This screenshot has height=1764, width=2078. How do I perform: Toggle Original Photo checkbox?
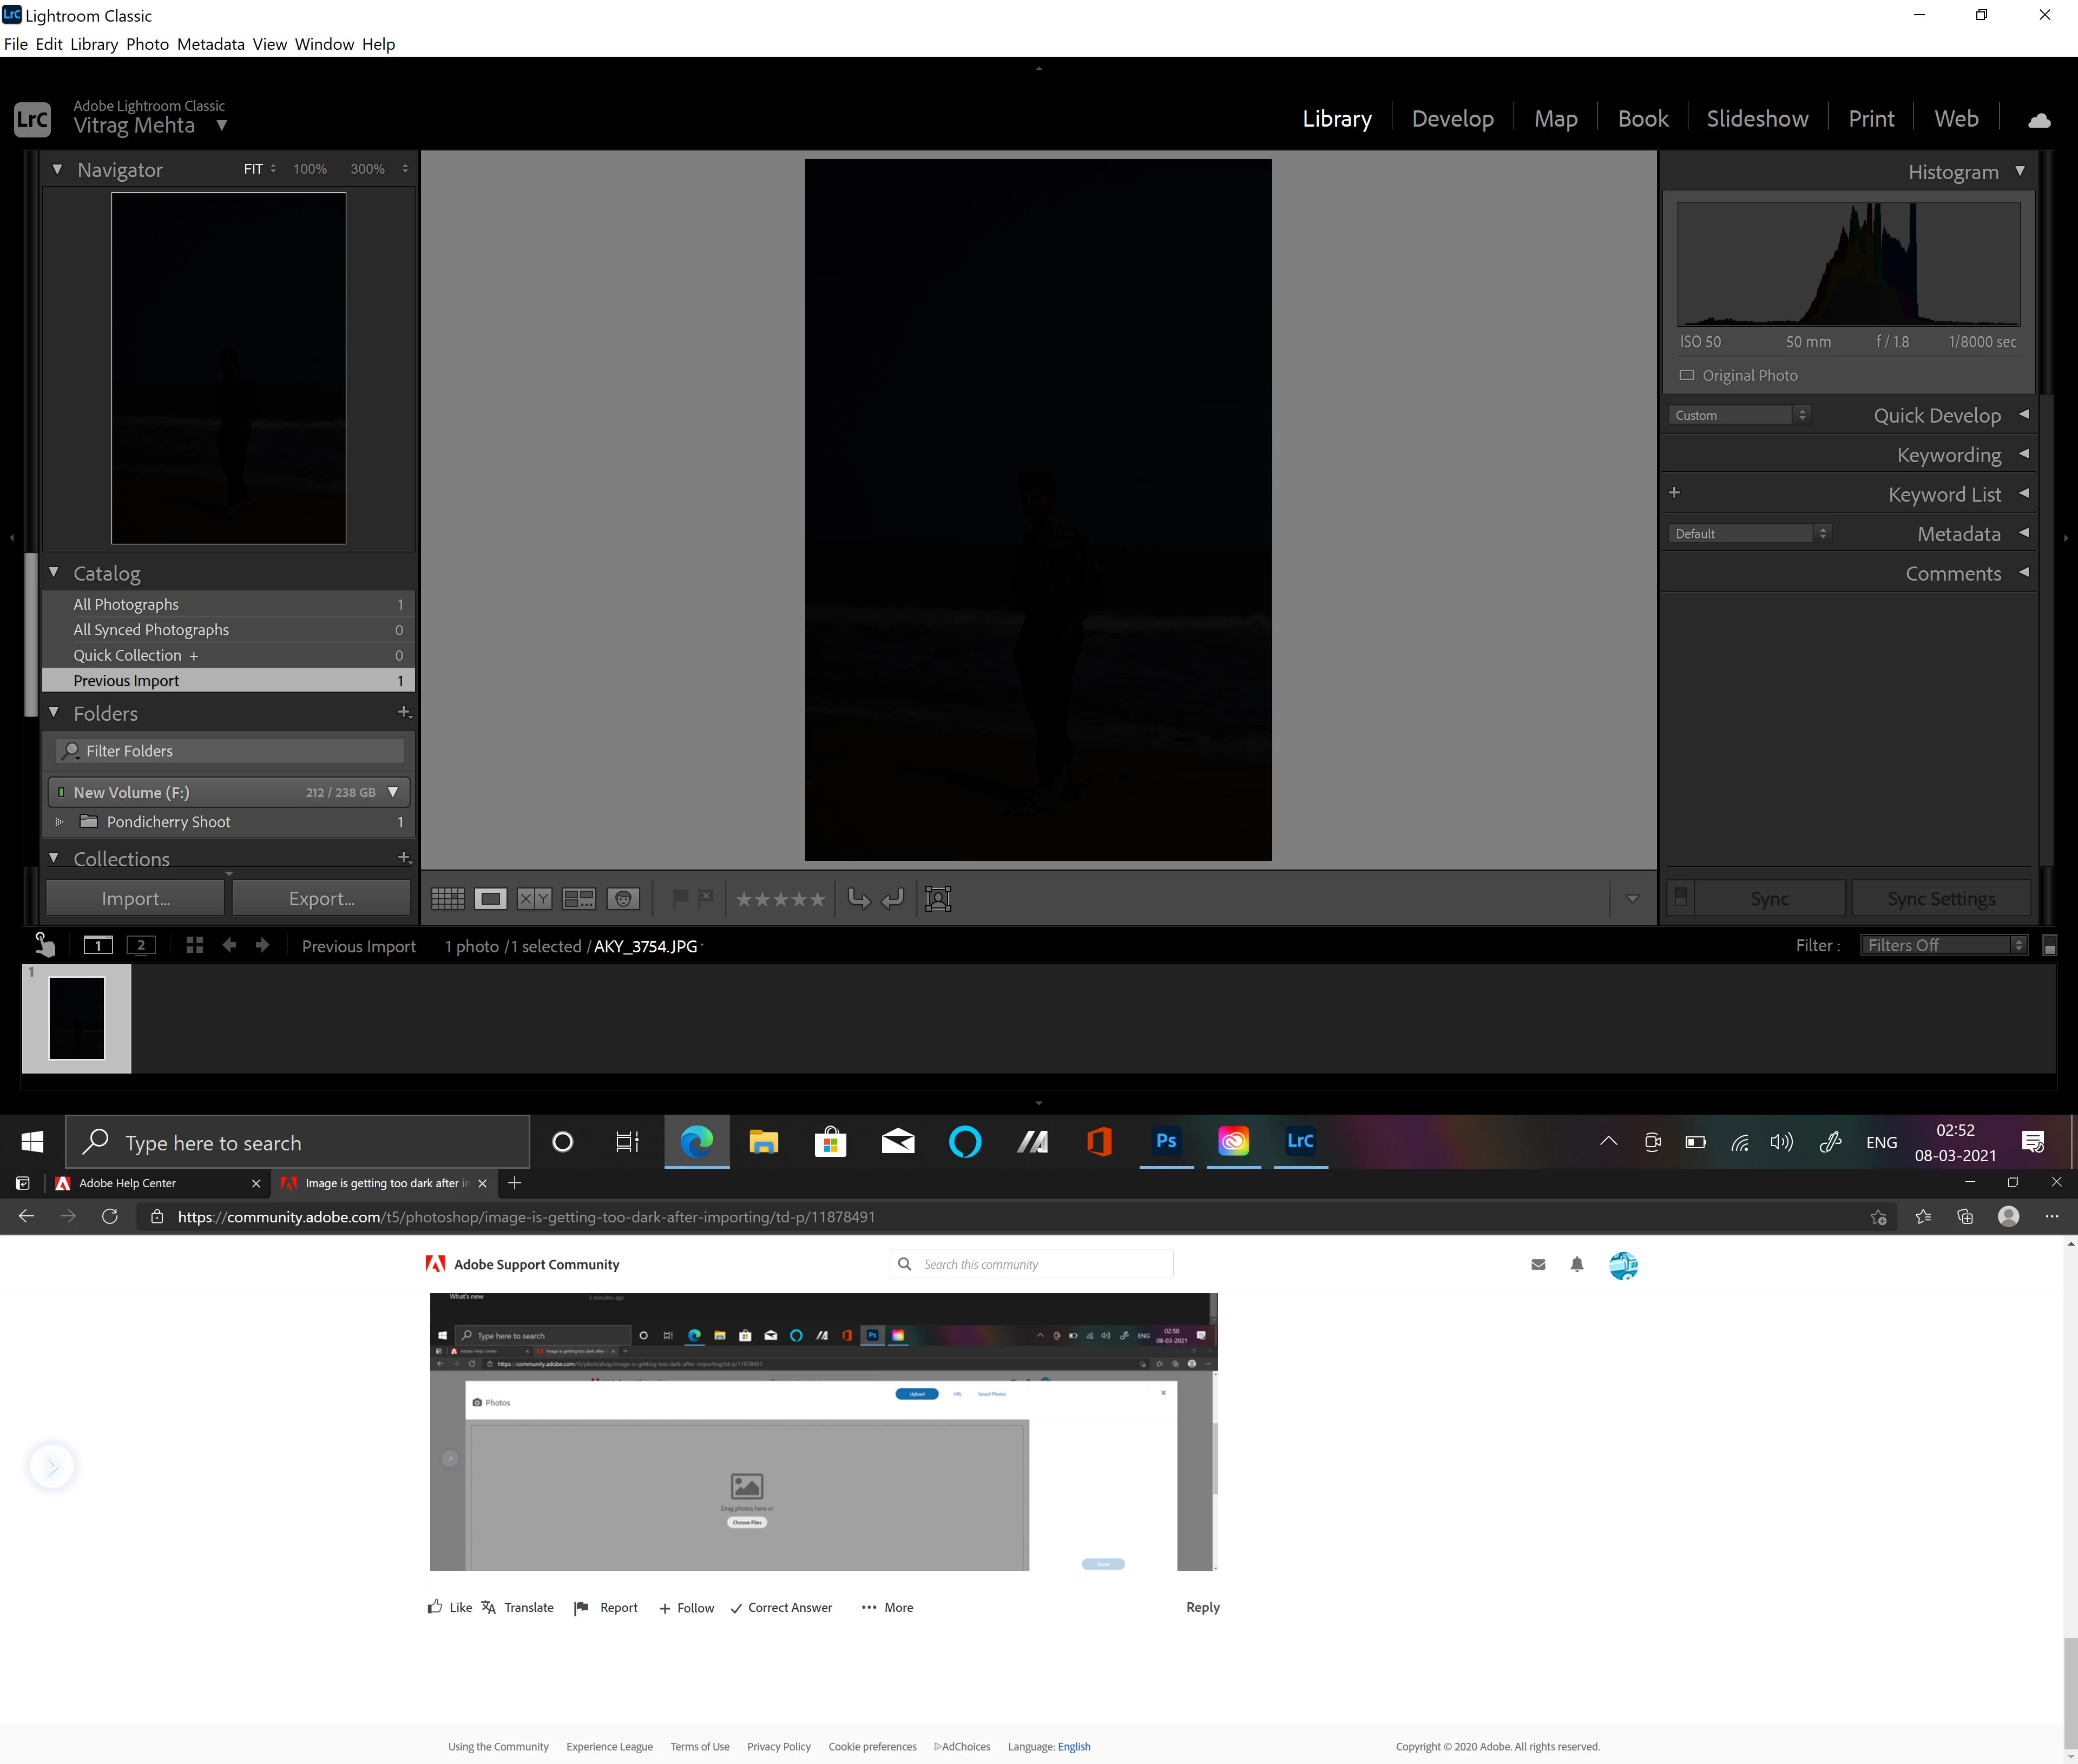pos(1687,375)
